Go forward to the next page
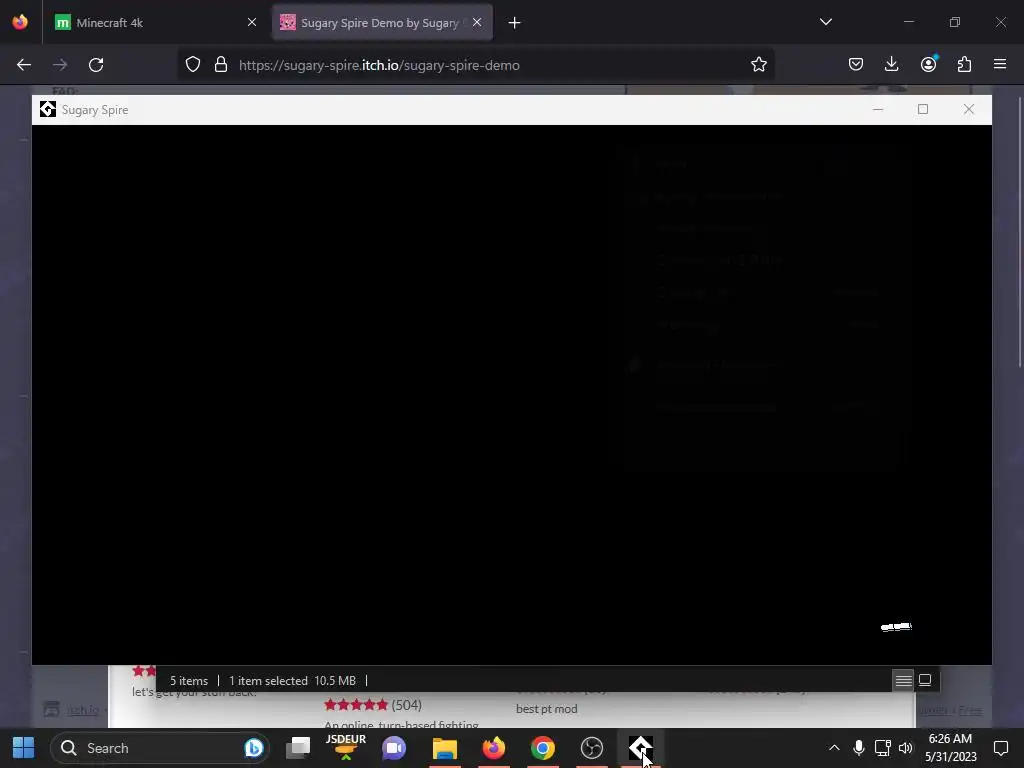 (60, 65)
